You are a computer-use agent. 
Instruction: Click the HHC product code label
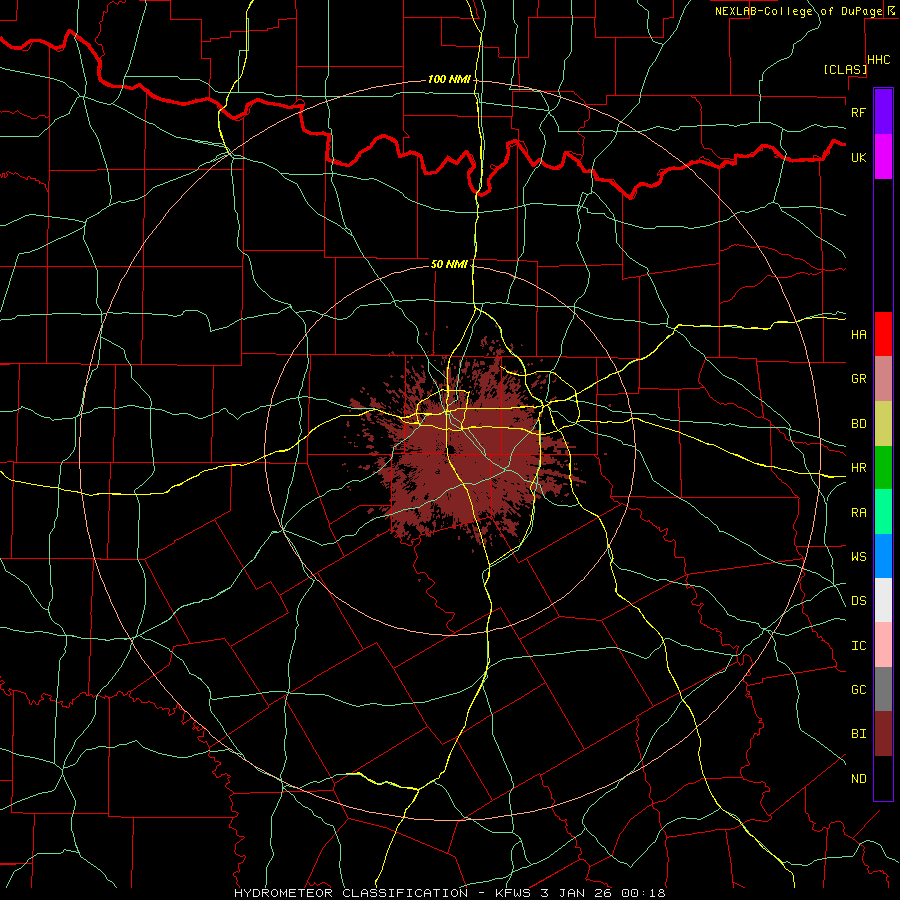[879, 60]
